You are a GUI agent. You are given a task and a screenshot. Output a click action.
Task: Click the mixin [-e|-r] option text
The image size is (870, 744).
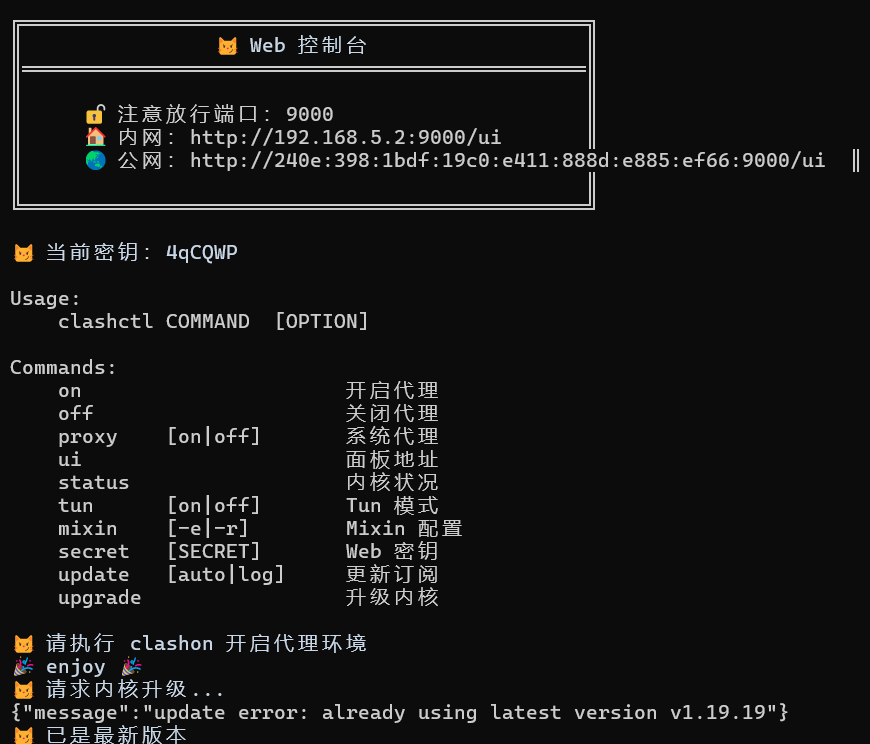coord(208,529)
